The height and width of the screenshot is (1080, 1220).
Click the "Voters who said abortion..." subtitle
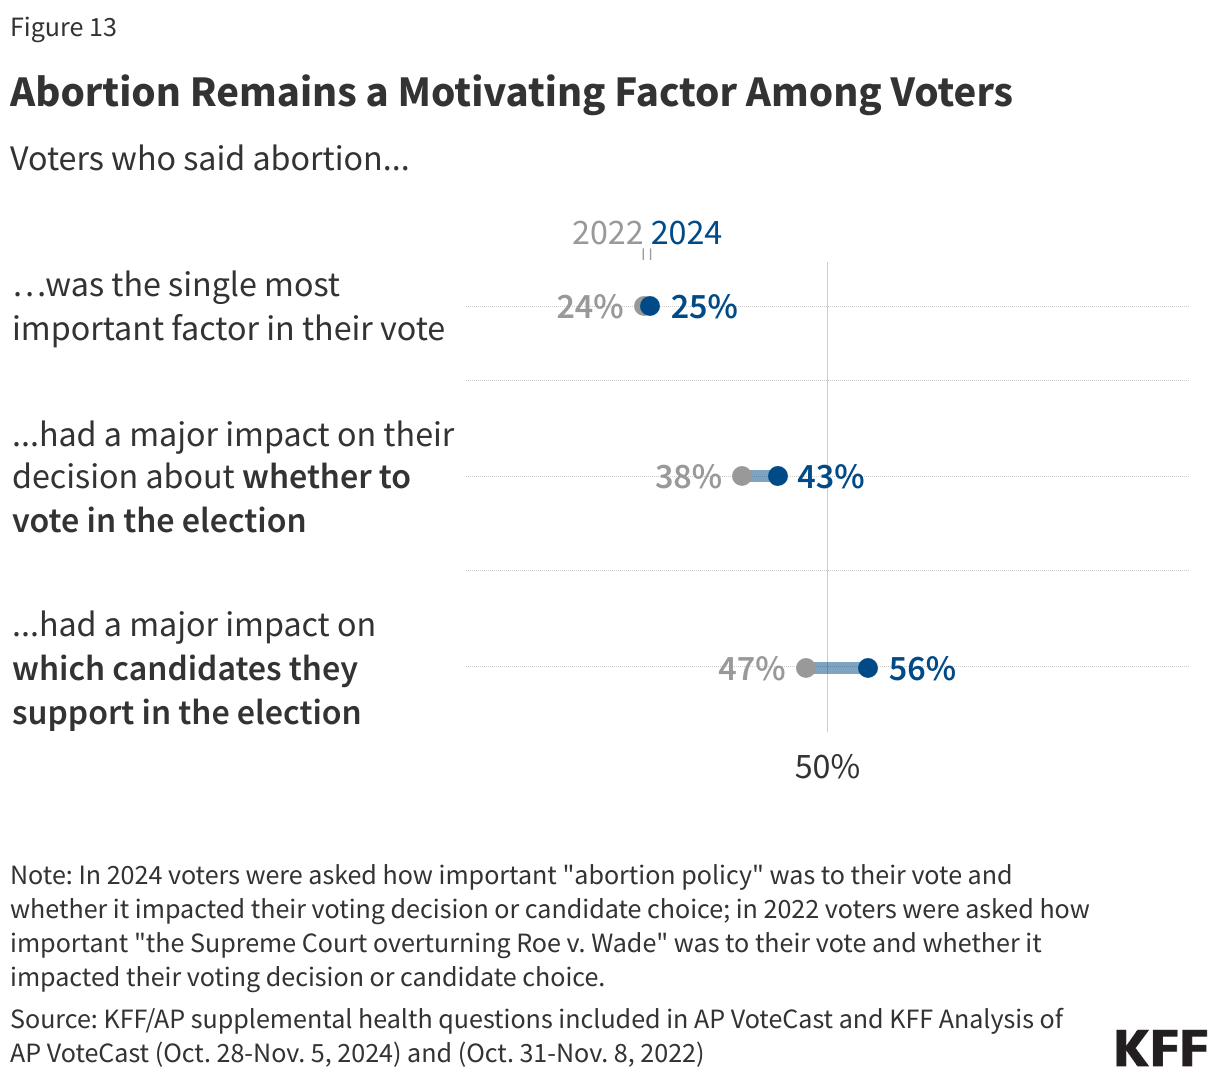point(210,158)
